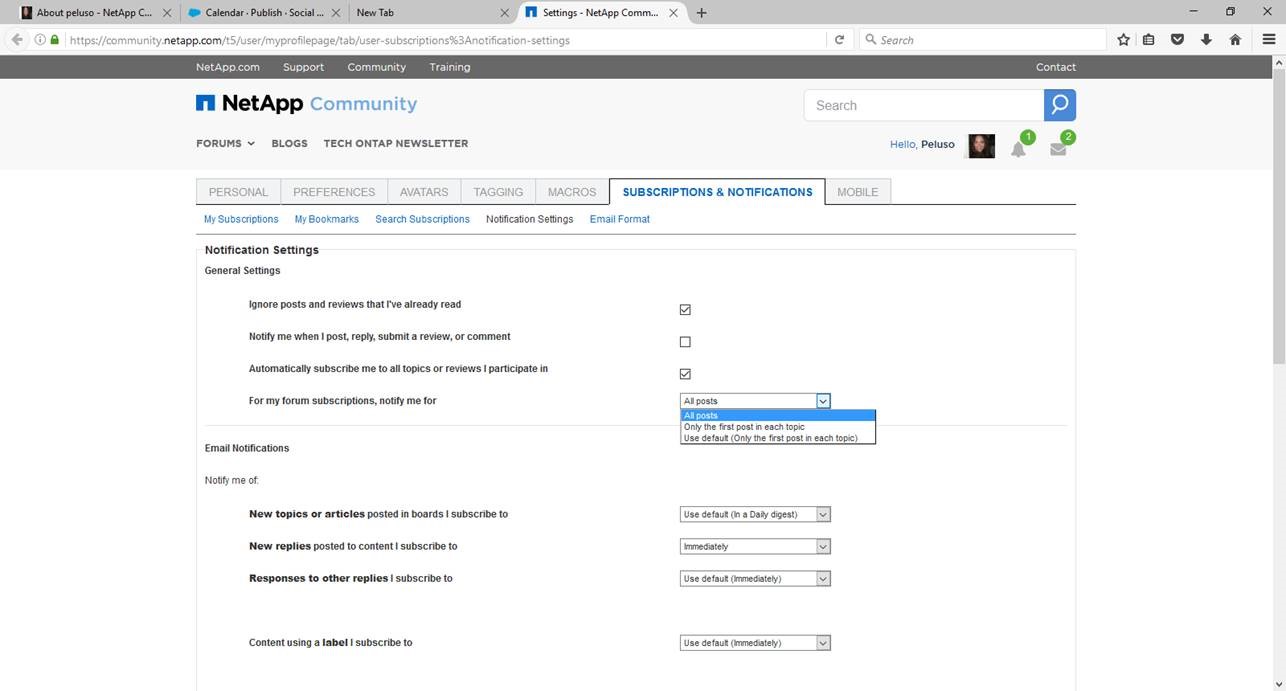Click the user avatar picture
The width and height of the screenshot is (1286, 691).
pos(981,146)
